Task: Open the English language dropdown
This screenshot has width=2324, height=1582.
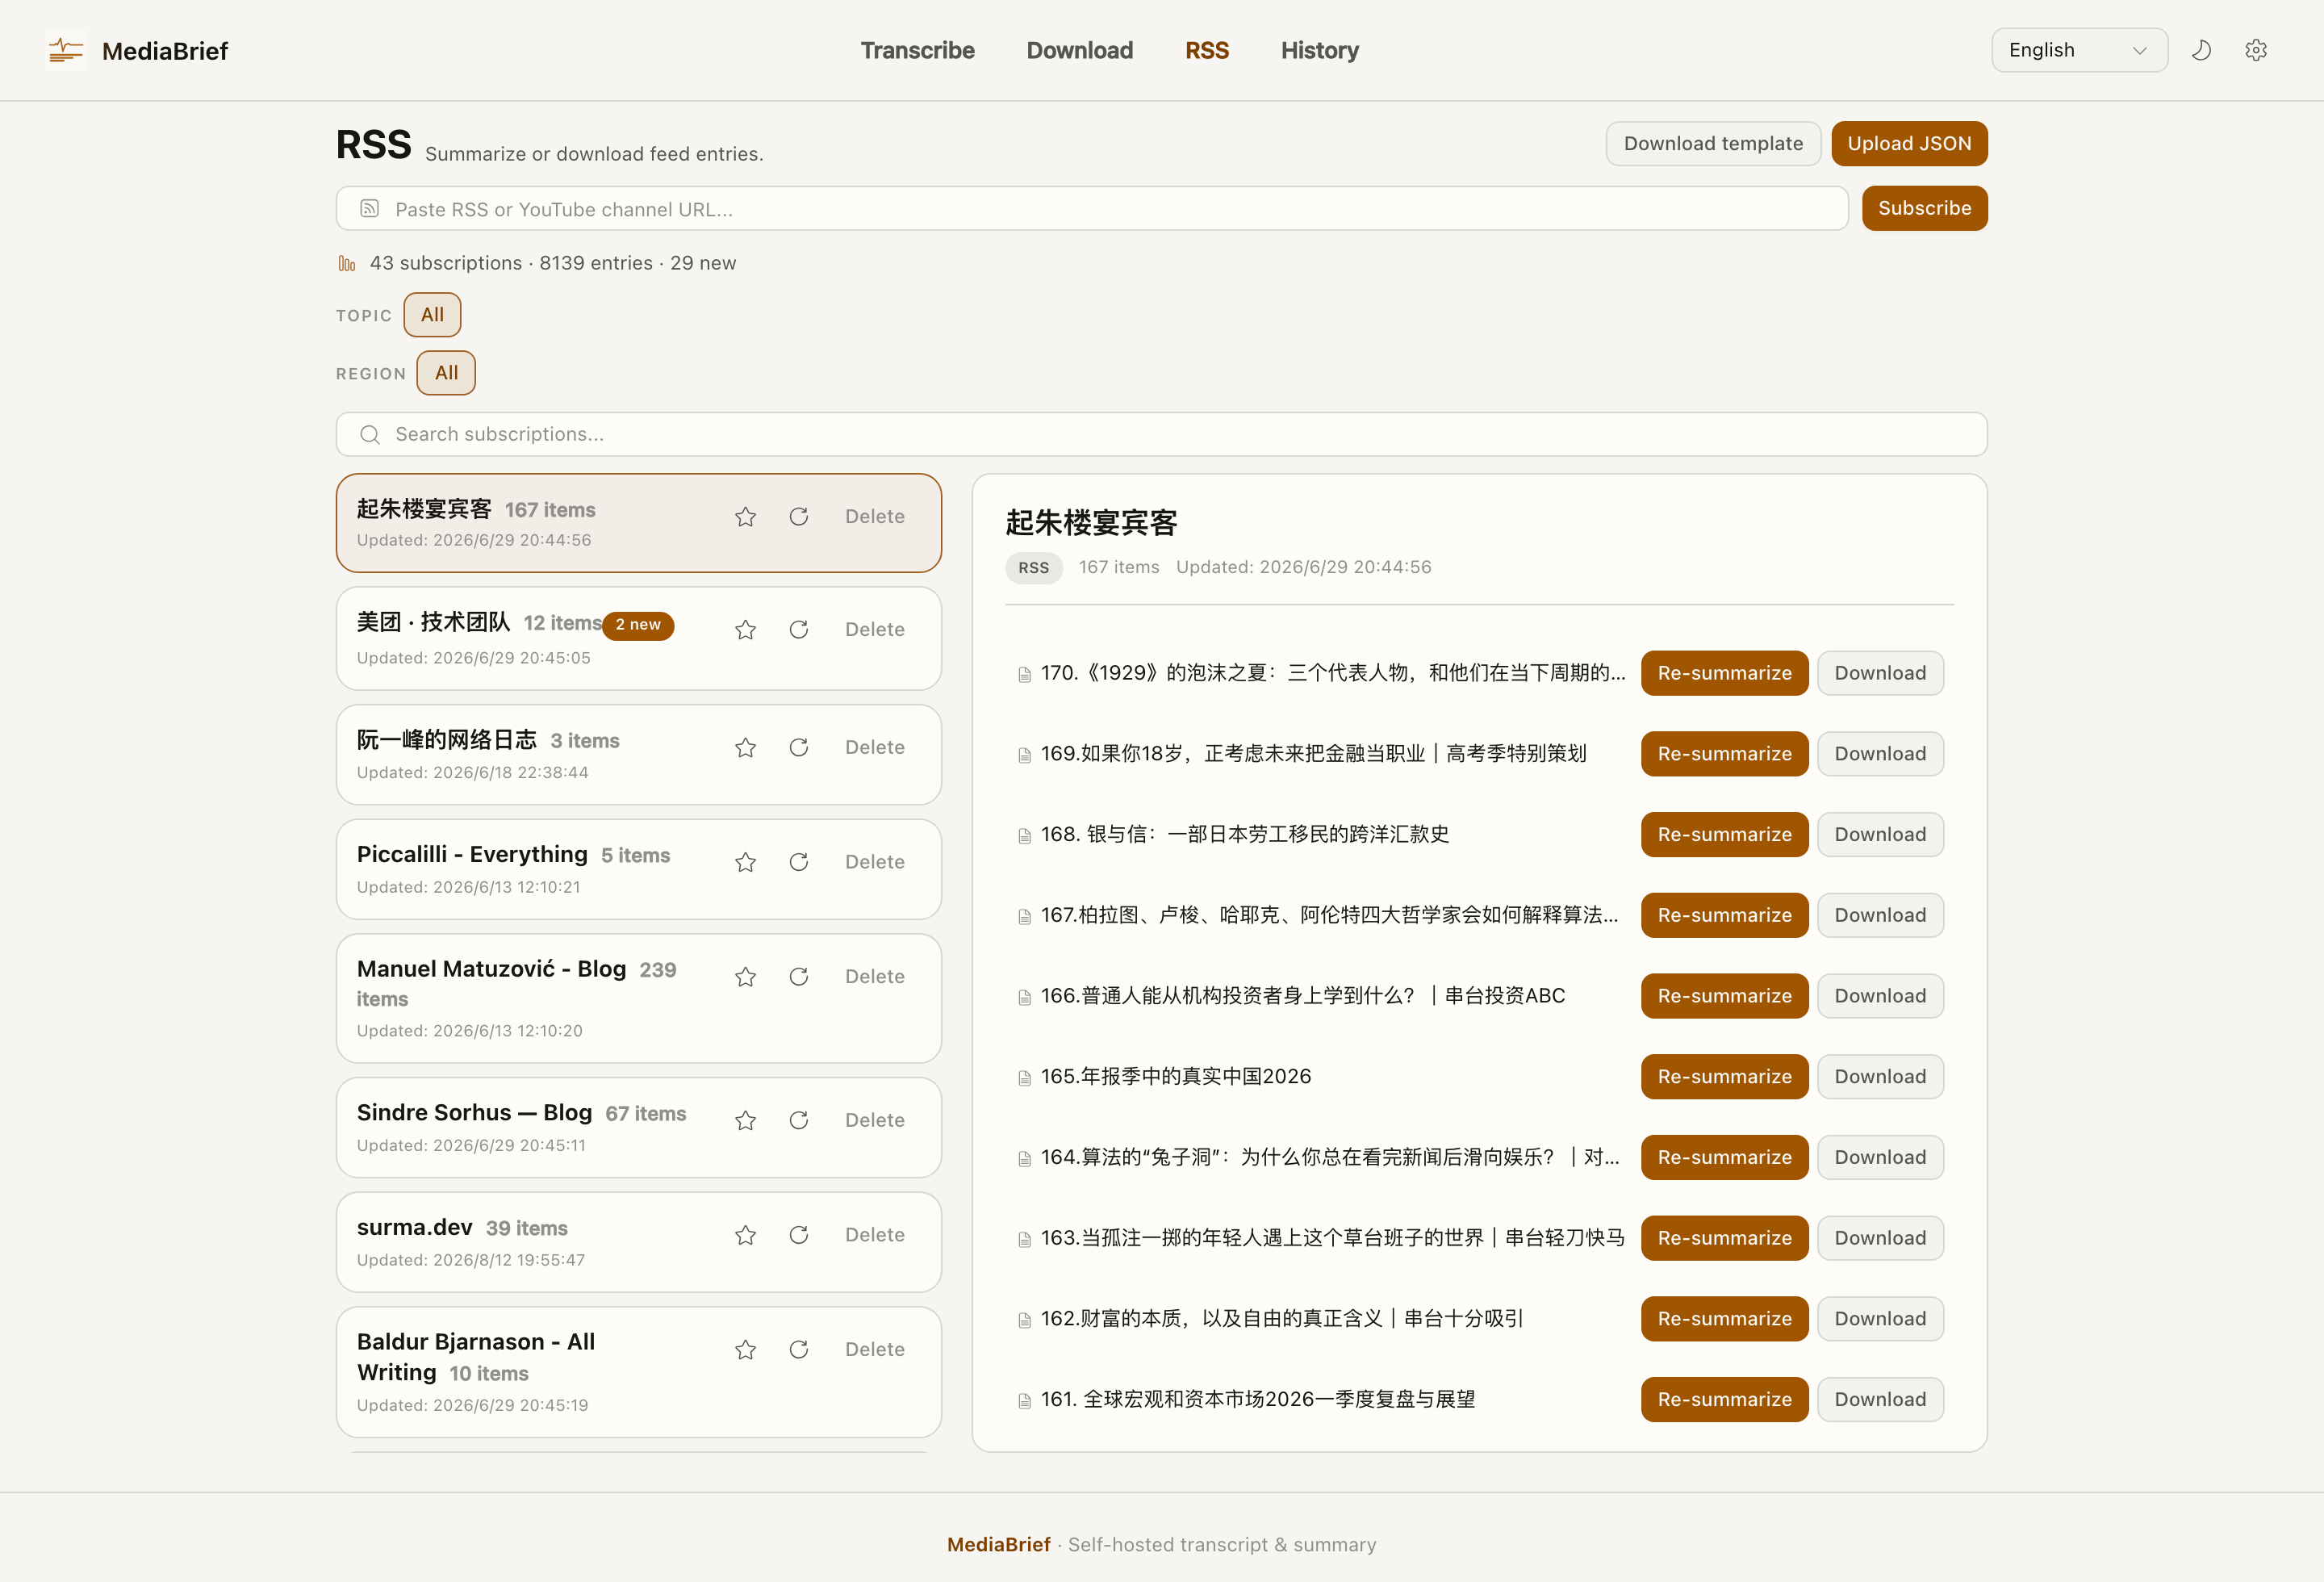Action: [x=2079, y=50]
